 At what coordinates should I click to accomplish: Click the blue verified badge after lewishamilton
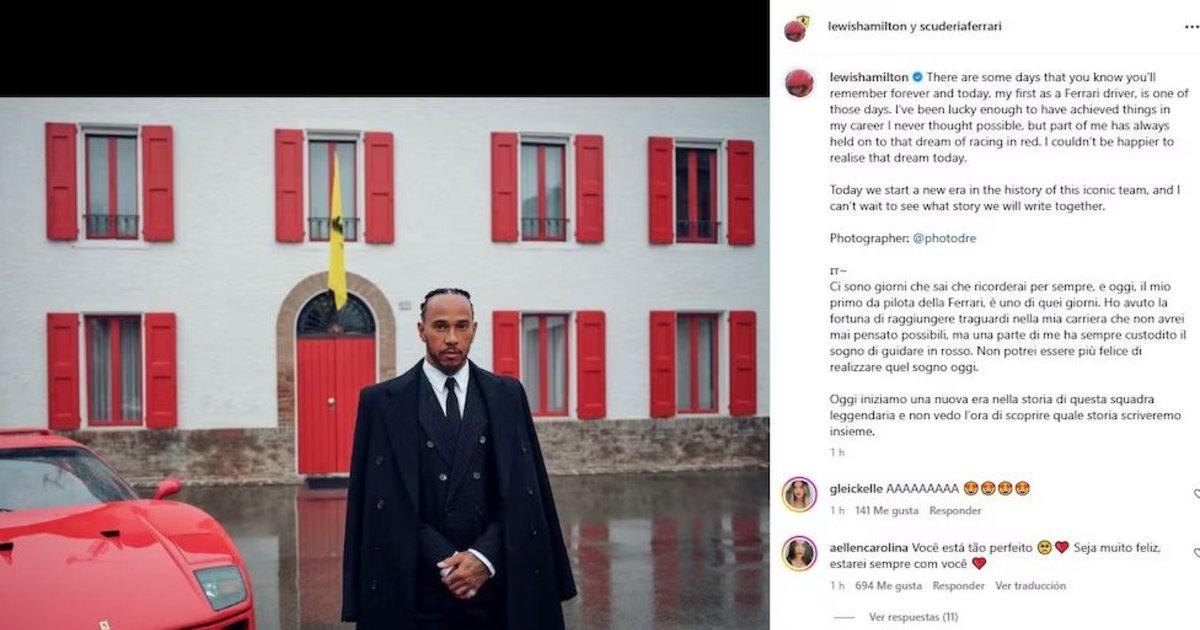(917, 77)
